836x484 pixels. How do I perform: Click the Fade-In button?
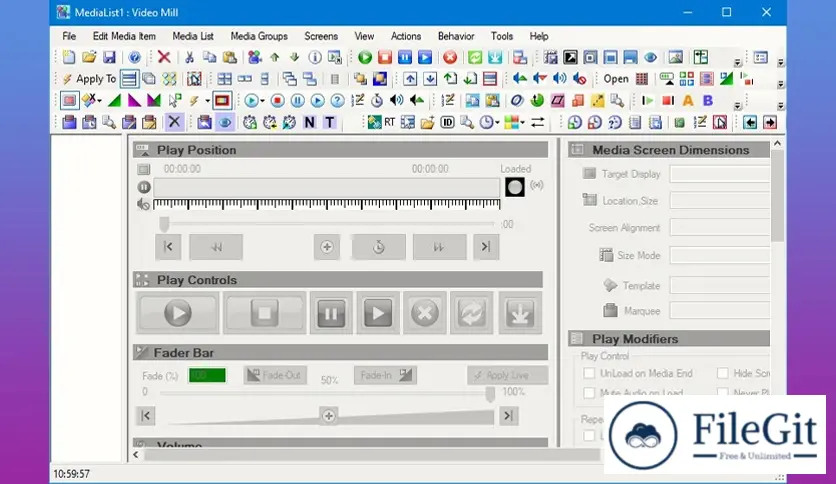pos(385,375)
